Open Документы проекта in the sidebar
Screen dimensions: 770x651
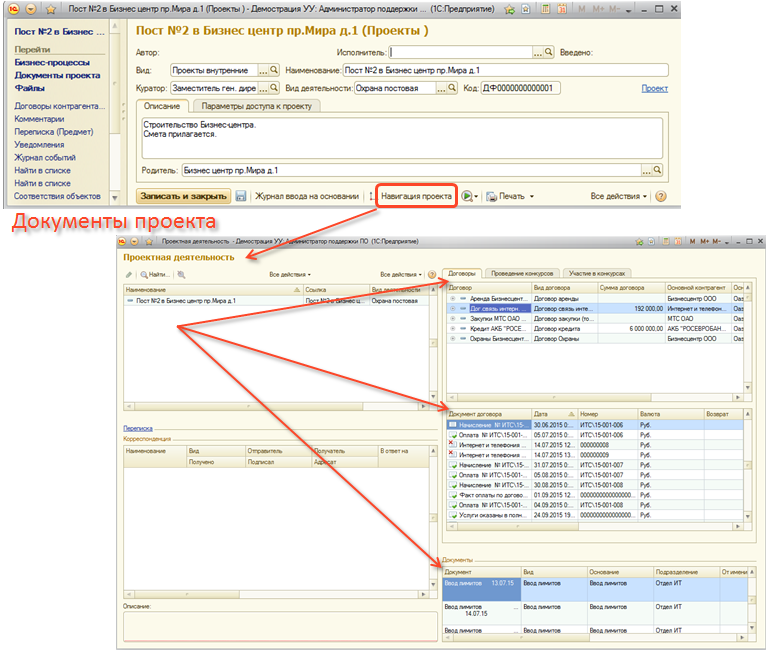57,75
